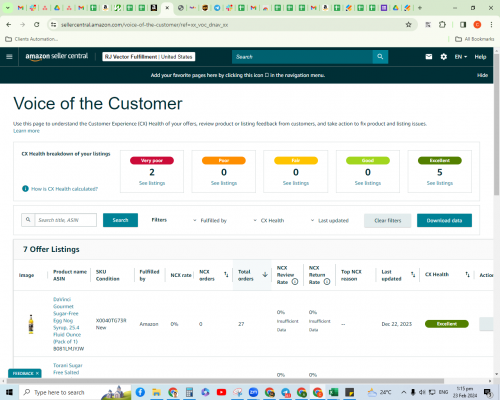Viewport: 500px width, 400px height.
Task: Click See listings under Very poor
Action: click(x=152, y=183)
